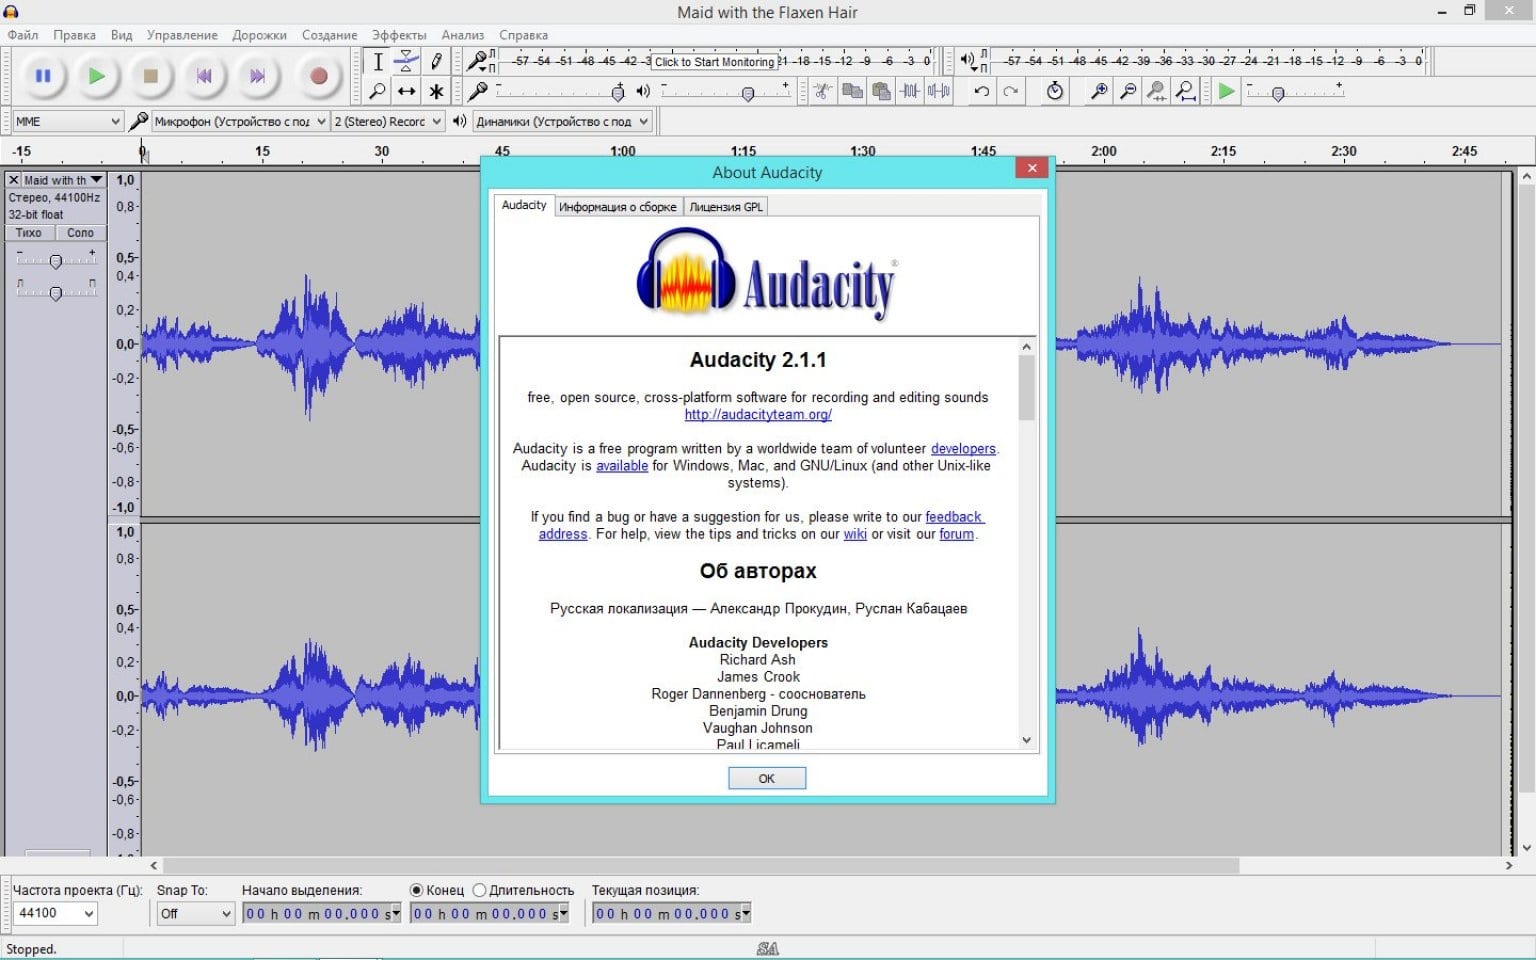Adjust the track gain slider
This screenshot has height=960, width=1536.
[x=56, y=261]
